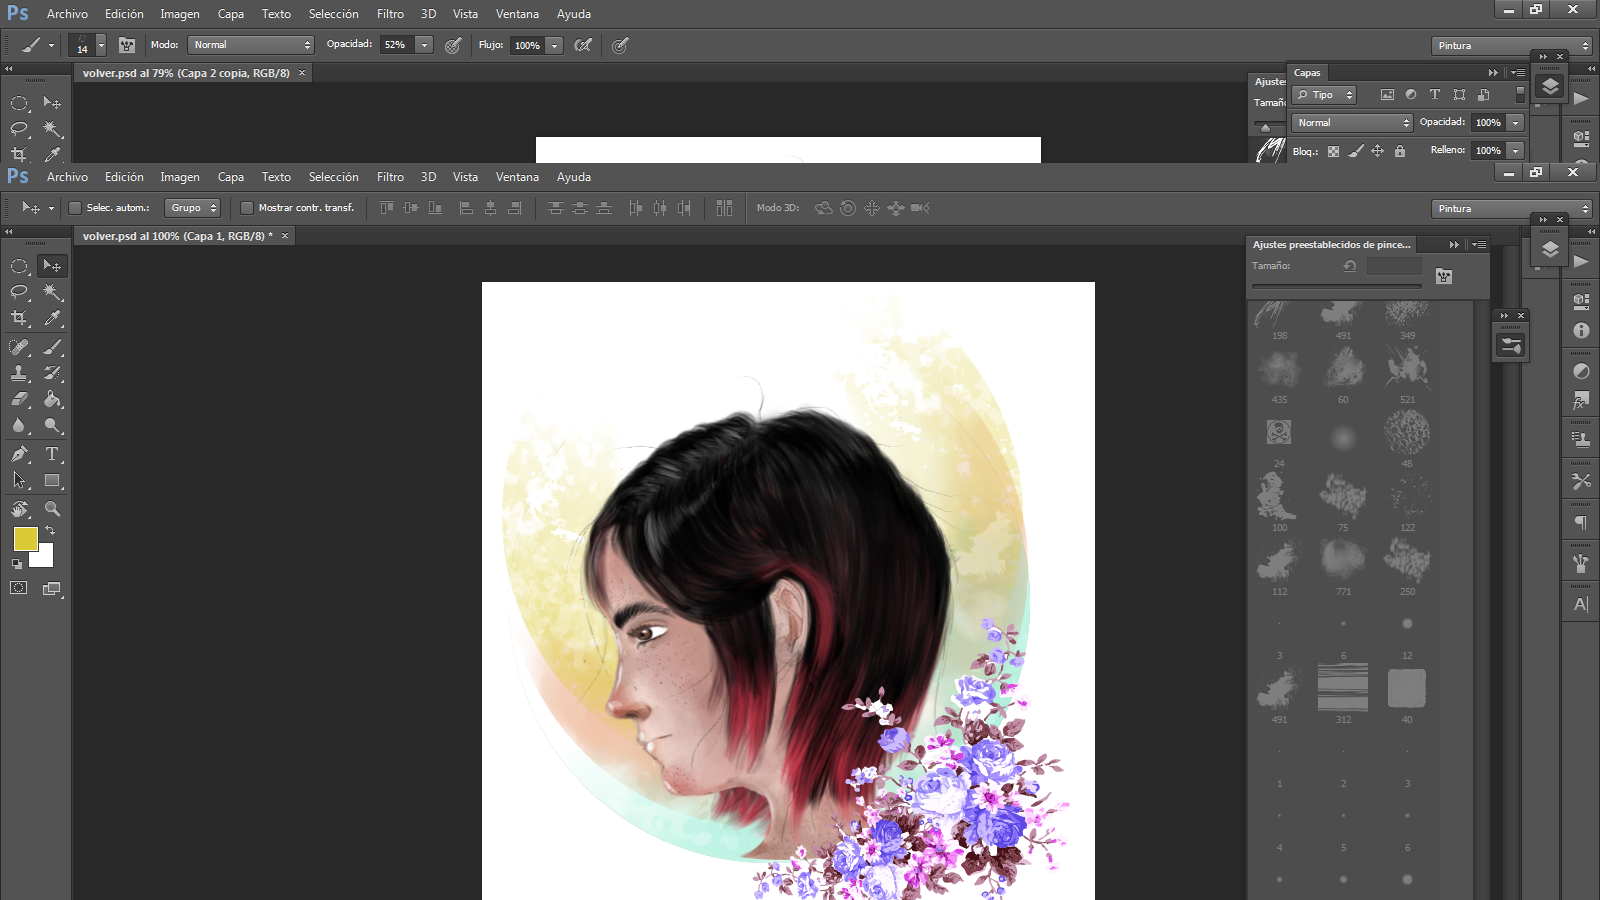Select the Clone Stamp tool
The image size is (1600, 900).
(x=19, y=373)
